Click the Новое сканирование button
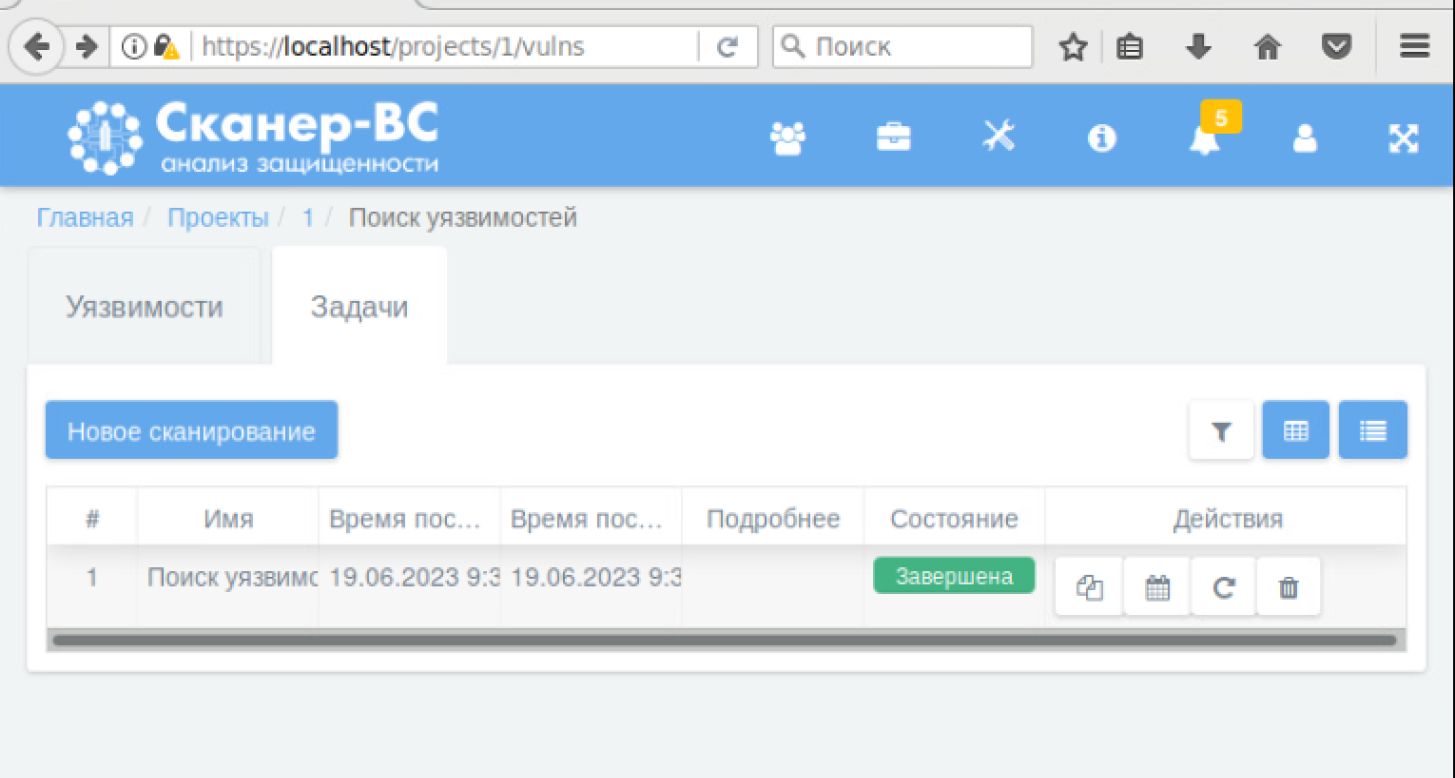This screenshot has width=1455, height=778. click(x=191, y=431)
